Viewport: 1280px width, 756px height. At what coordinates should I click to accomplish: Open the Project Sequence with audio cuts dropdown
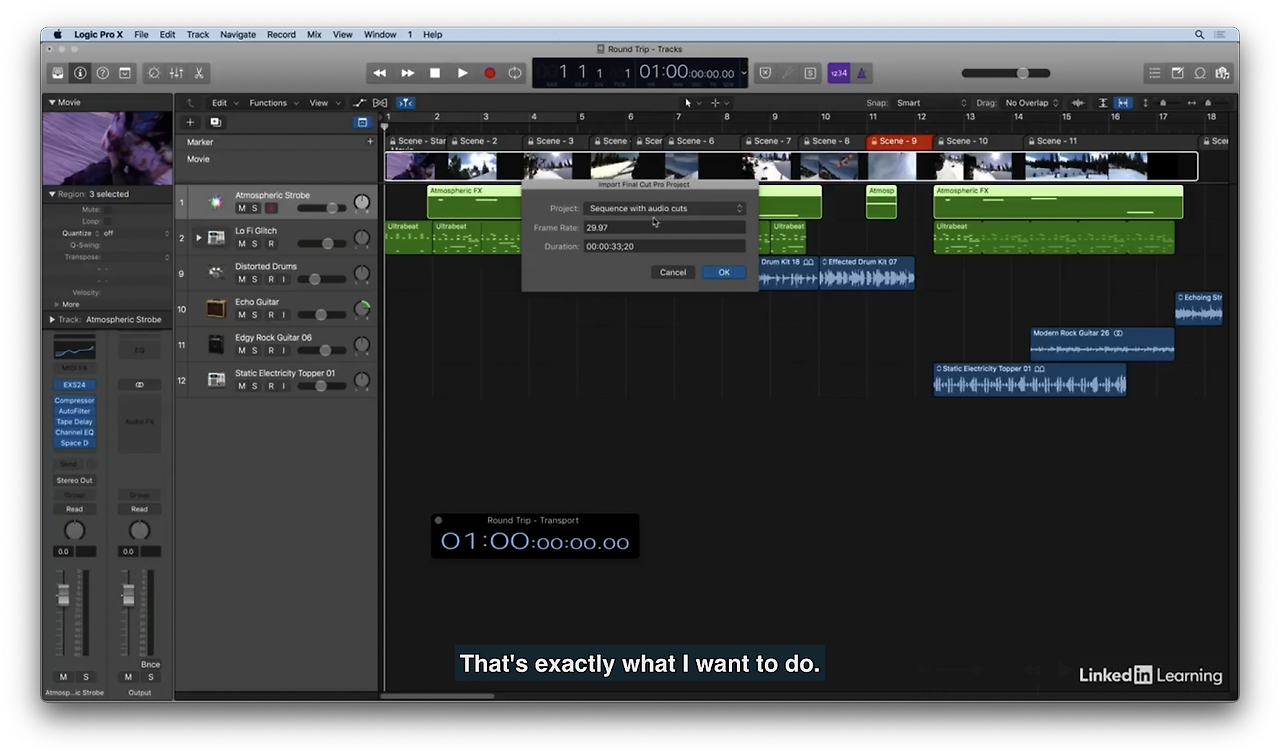[664, 208]
